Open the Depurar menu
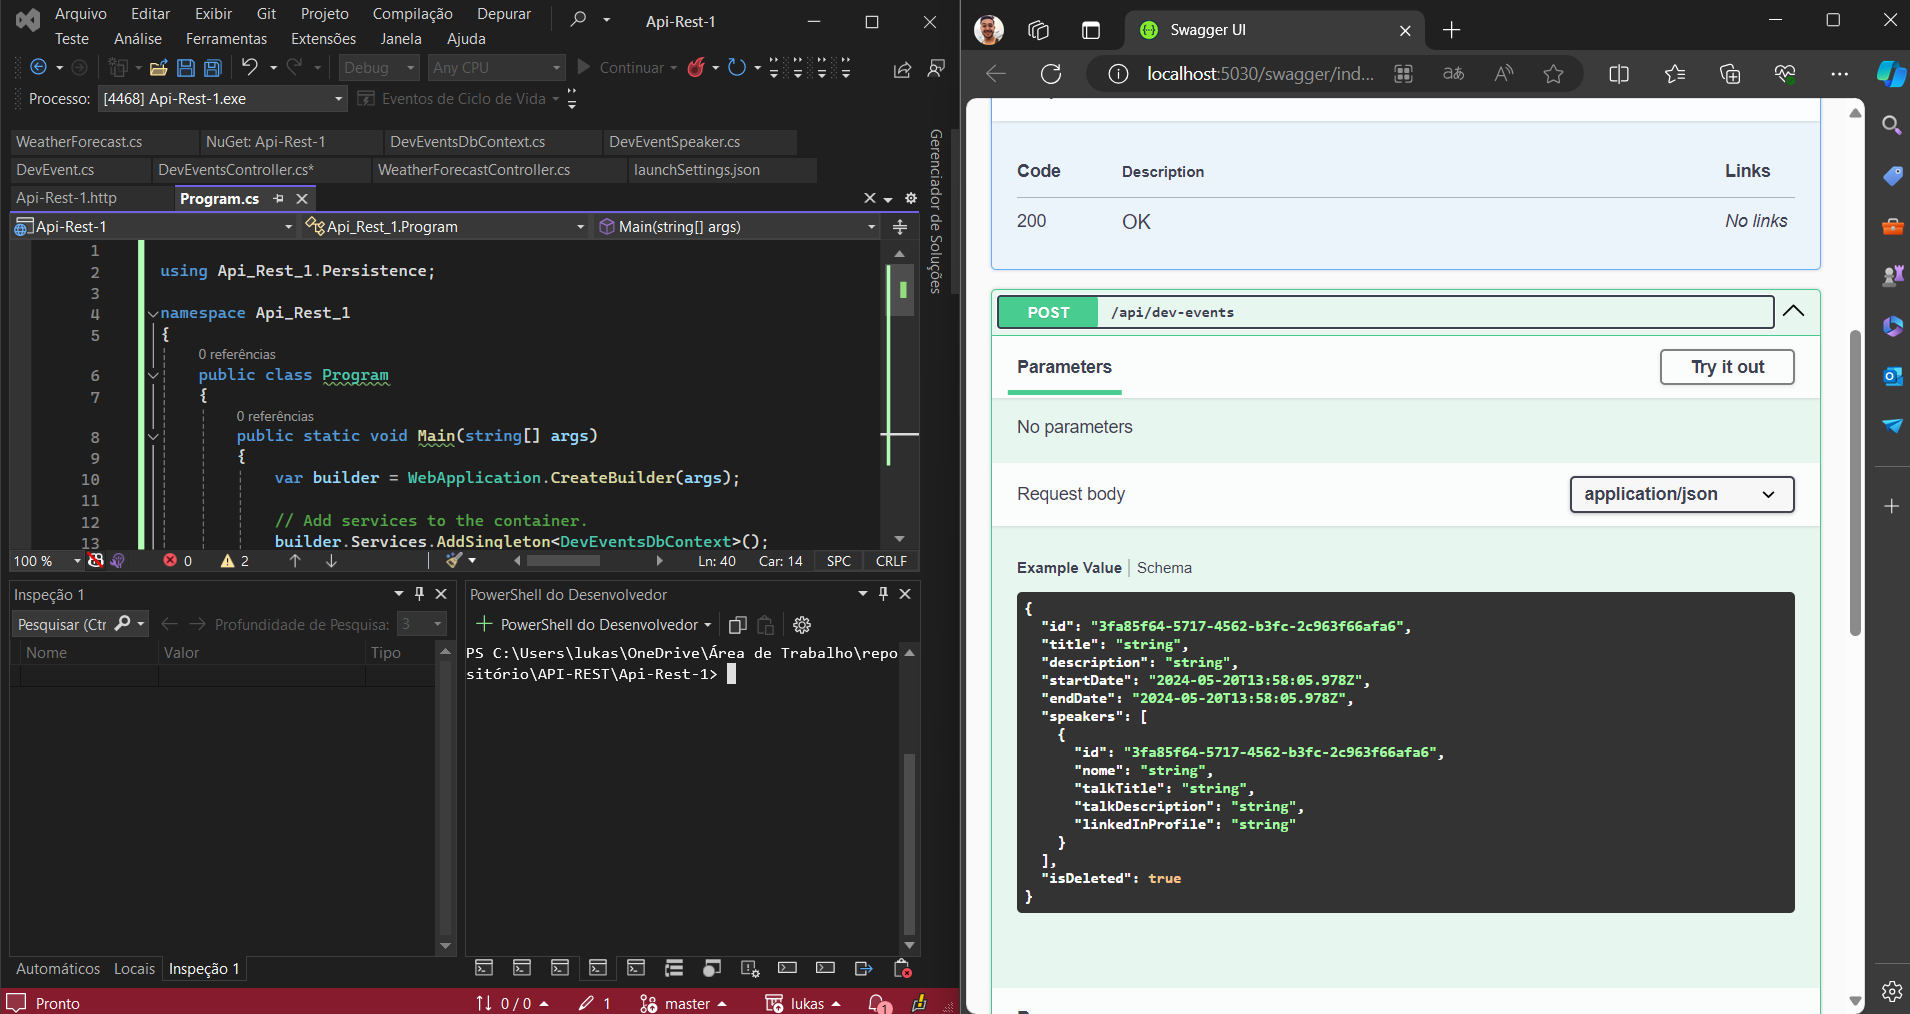 504,14
